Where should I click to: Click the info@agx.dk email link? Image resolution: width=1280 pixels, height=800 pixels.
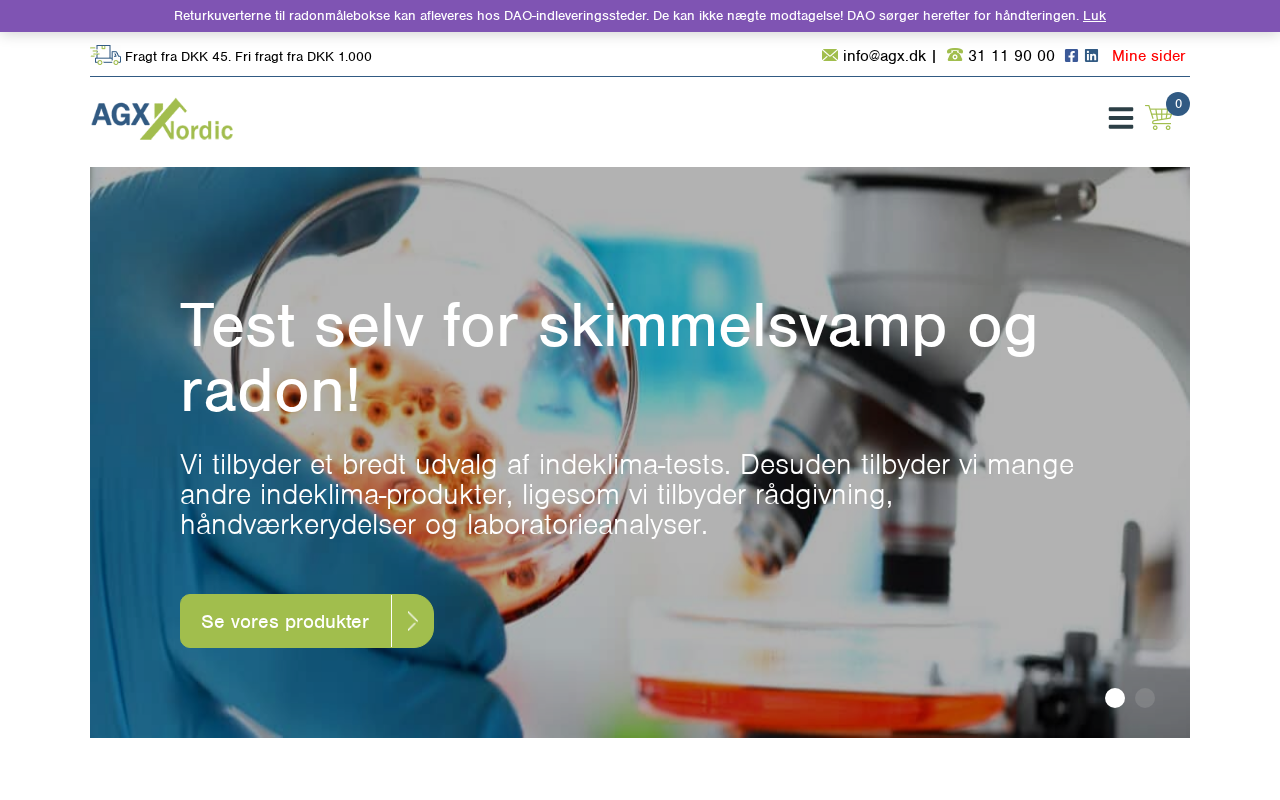click(884, 56)
